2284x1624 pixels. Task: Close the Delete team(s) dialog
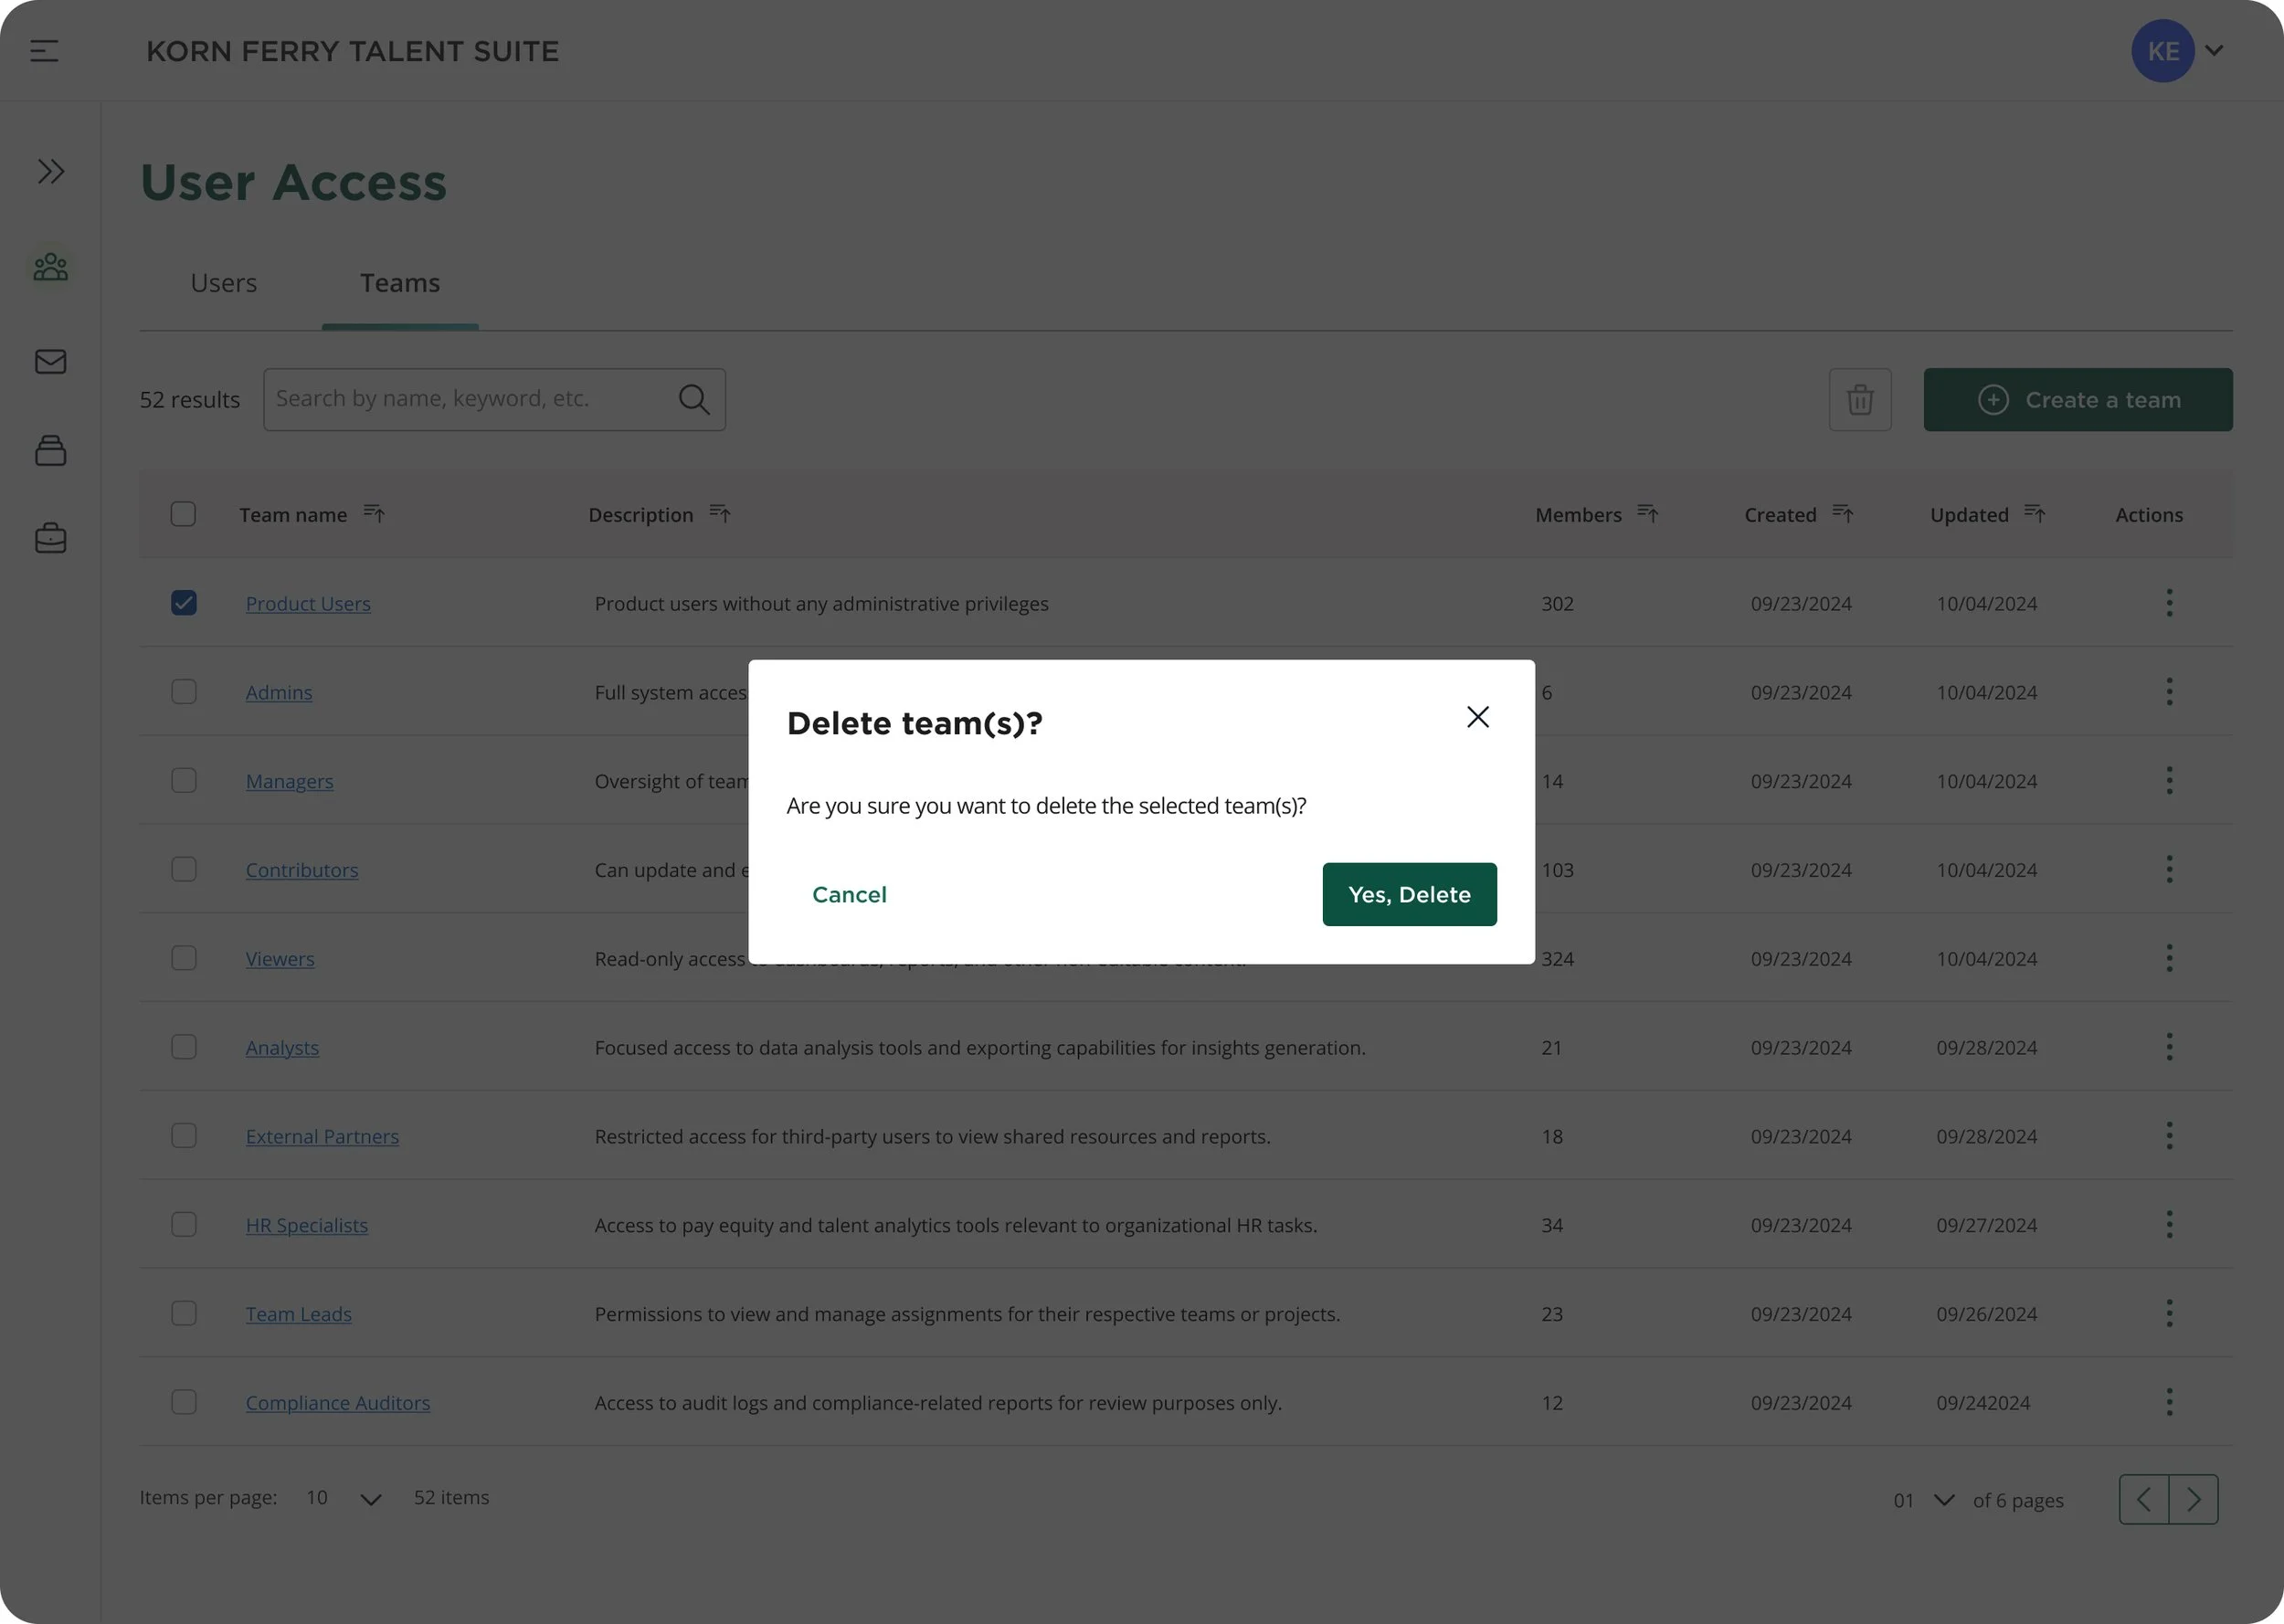[x=1477, y=717]
